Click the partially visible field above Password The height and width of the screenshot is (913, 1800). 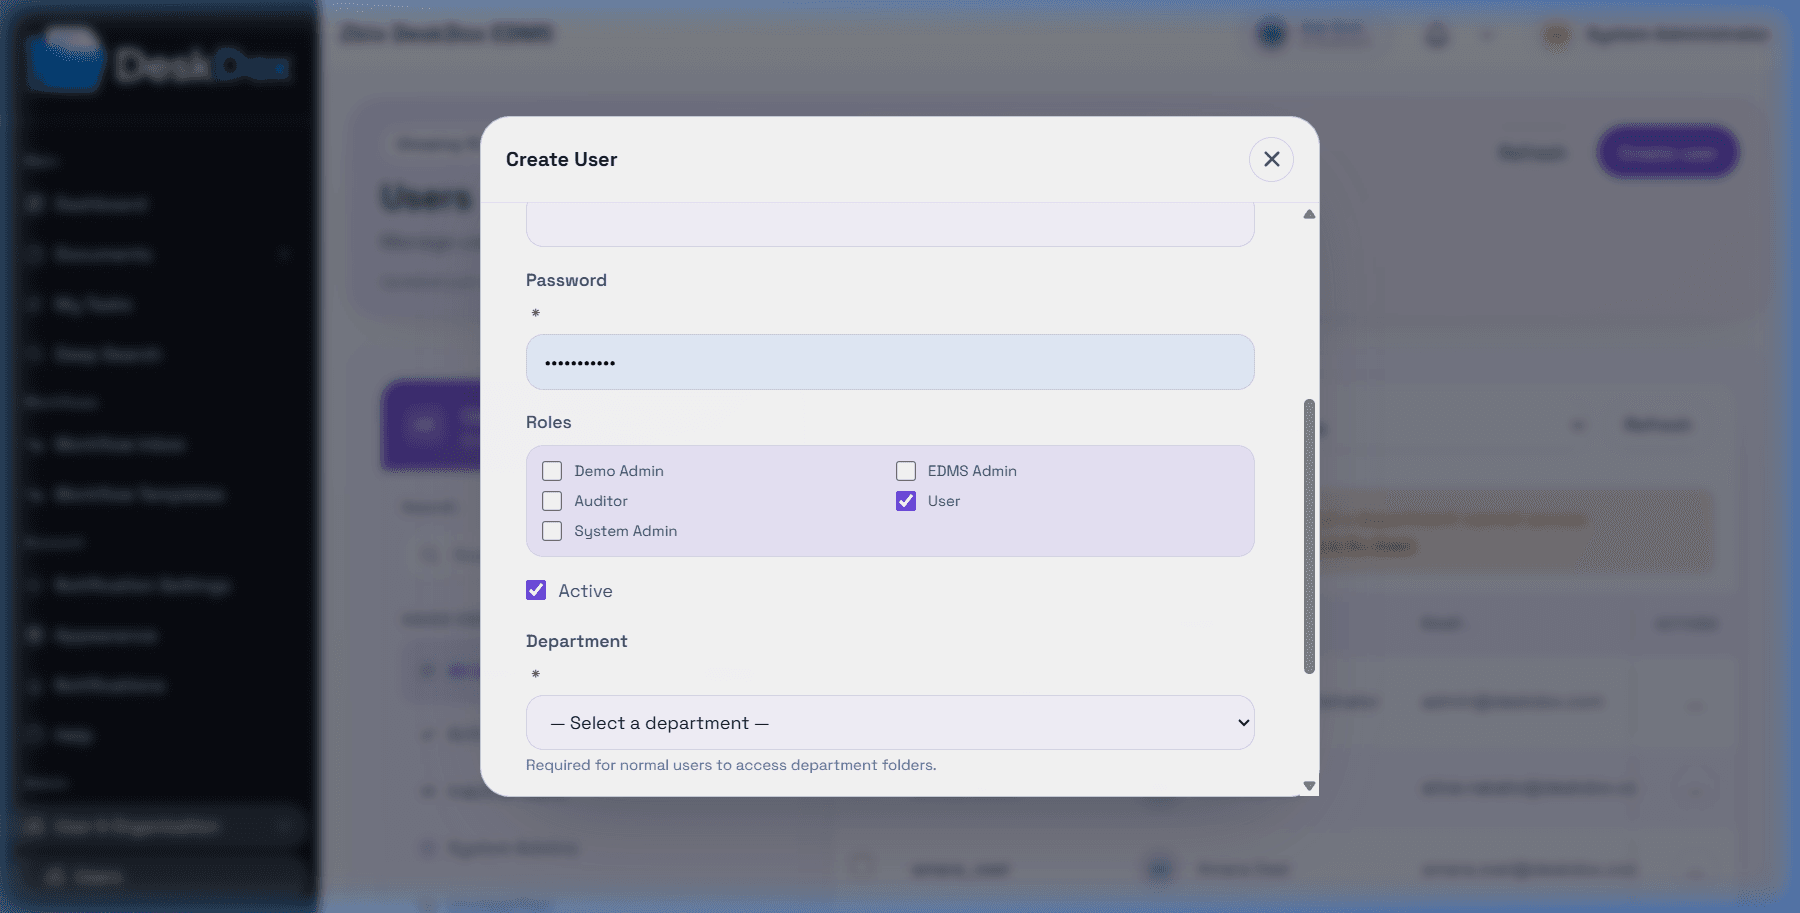click(890, 224)
